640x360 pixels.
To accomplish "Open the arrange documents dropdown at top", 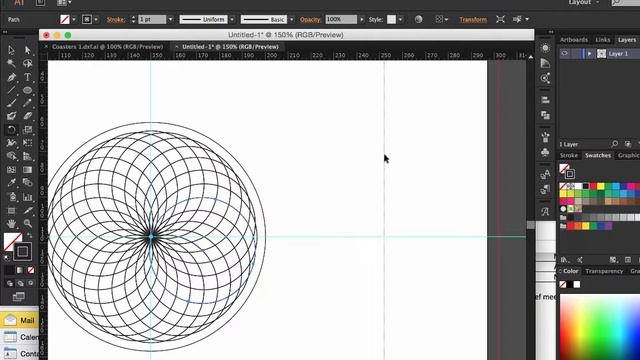I will 64,2.
